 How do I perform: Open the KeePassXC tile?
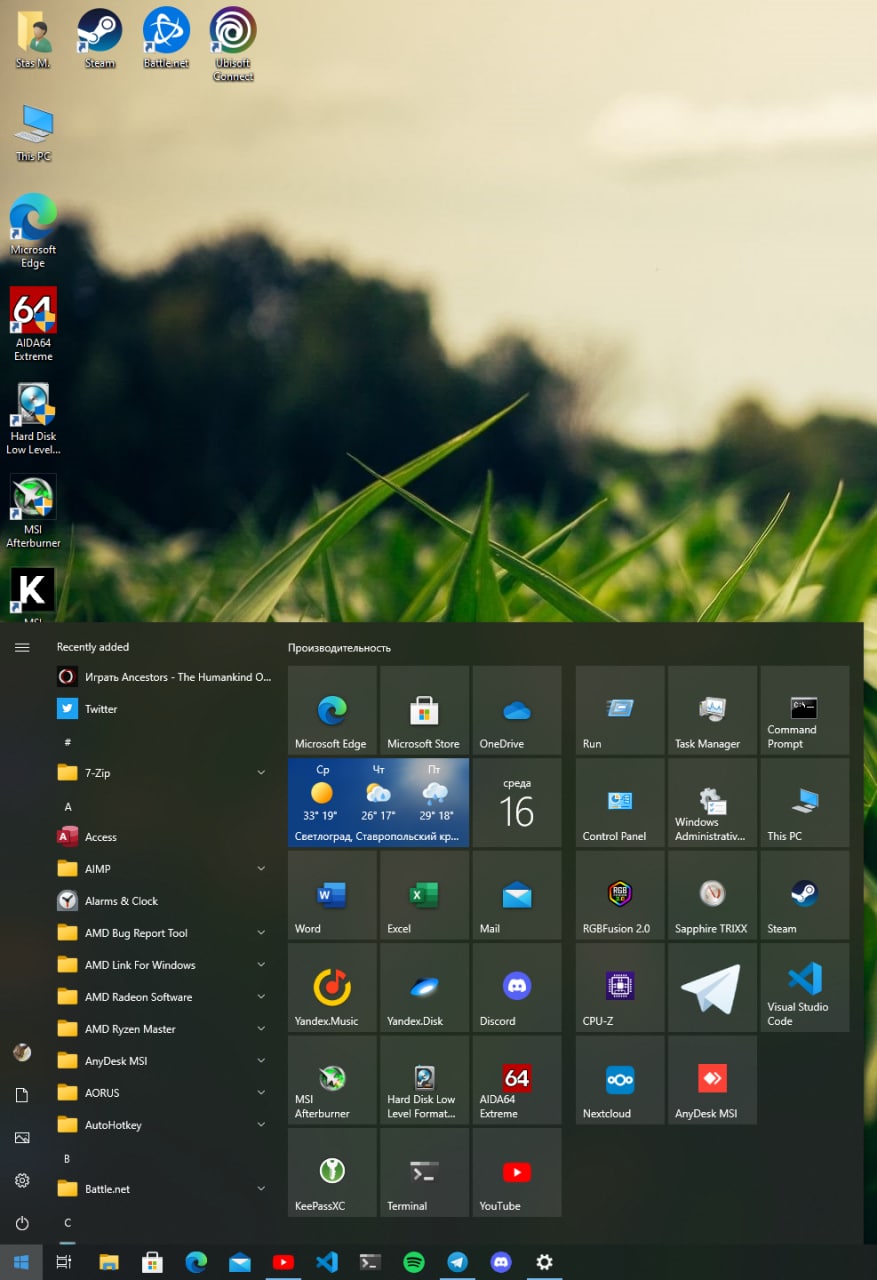tap(332, 1172)
